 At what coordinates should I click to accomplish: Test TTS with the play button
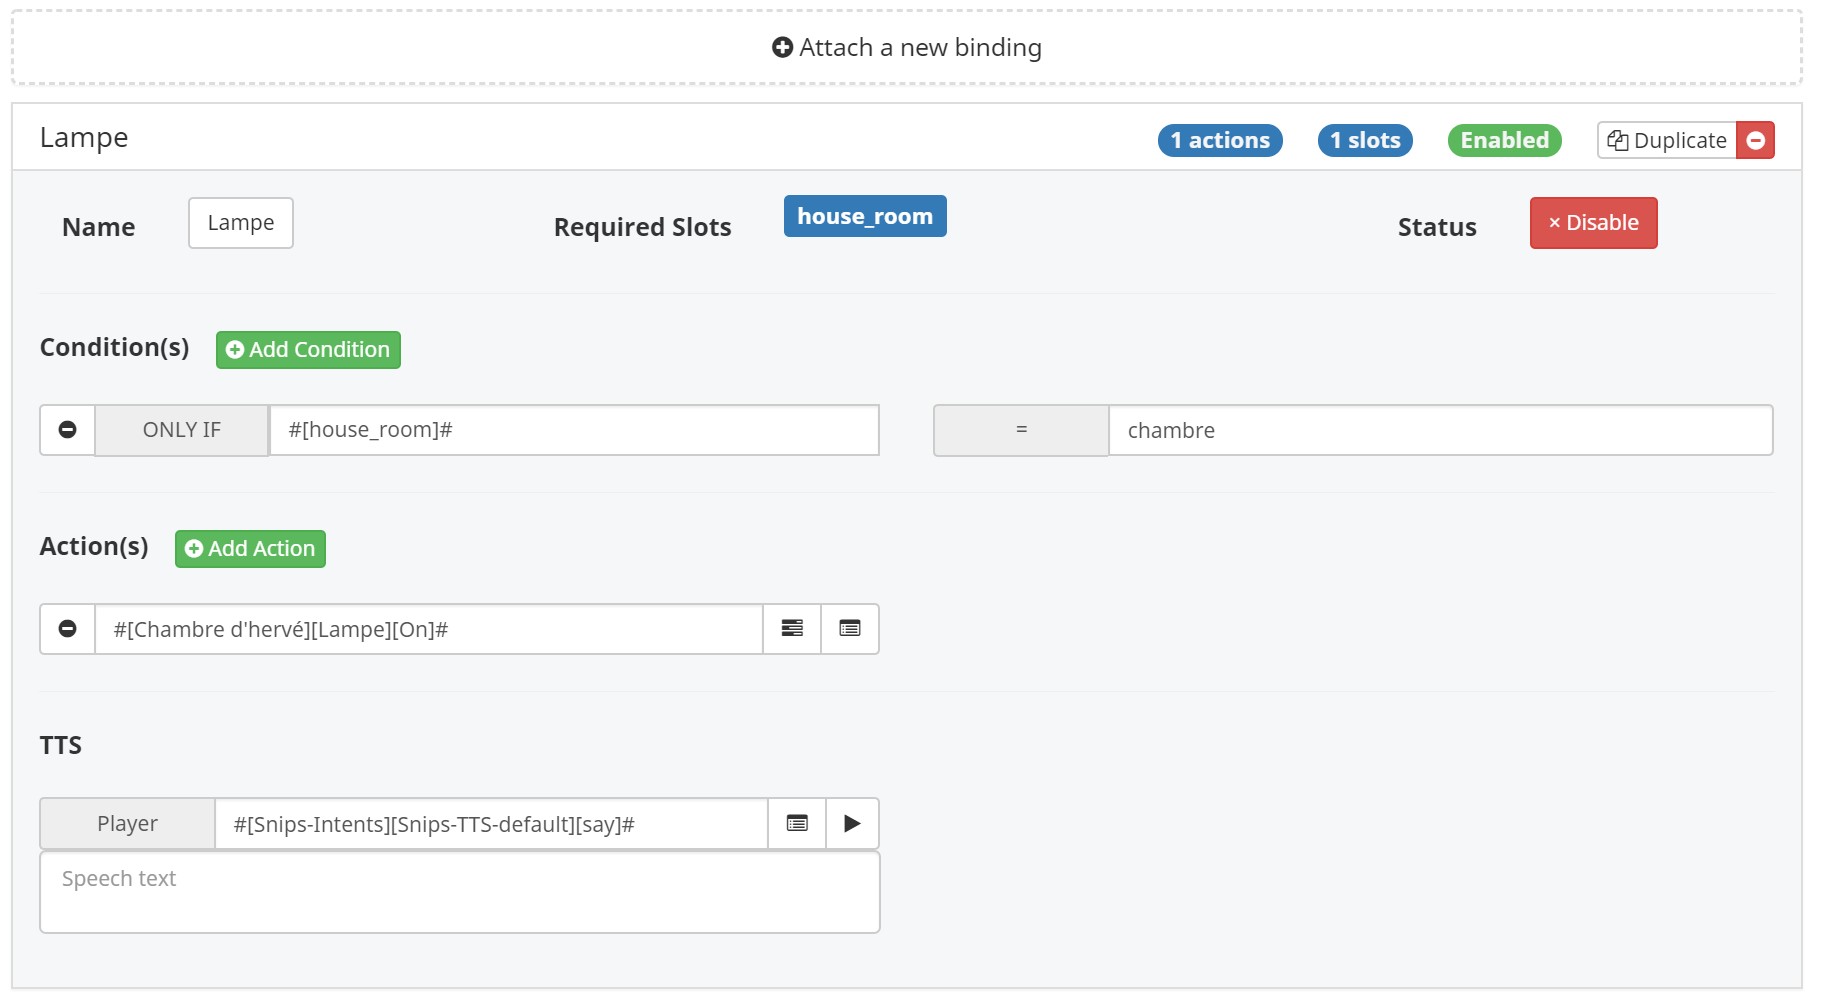852,824
